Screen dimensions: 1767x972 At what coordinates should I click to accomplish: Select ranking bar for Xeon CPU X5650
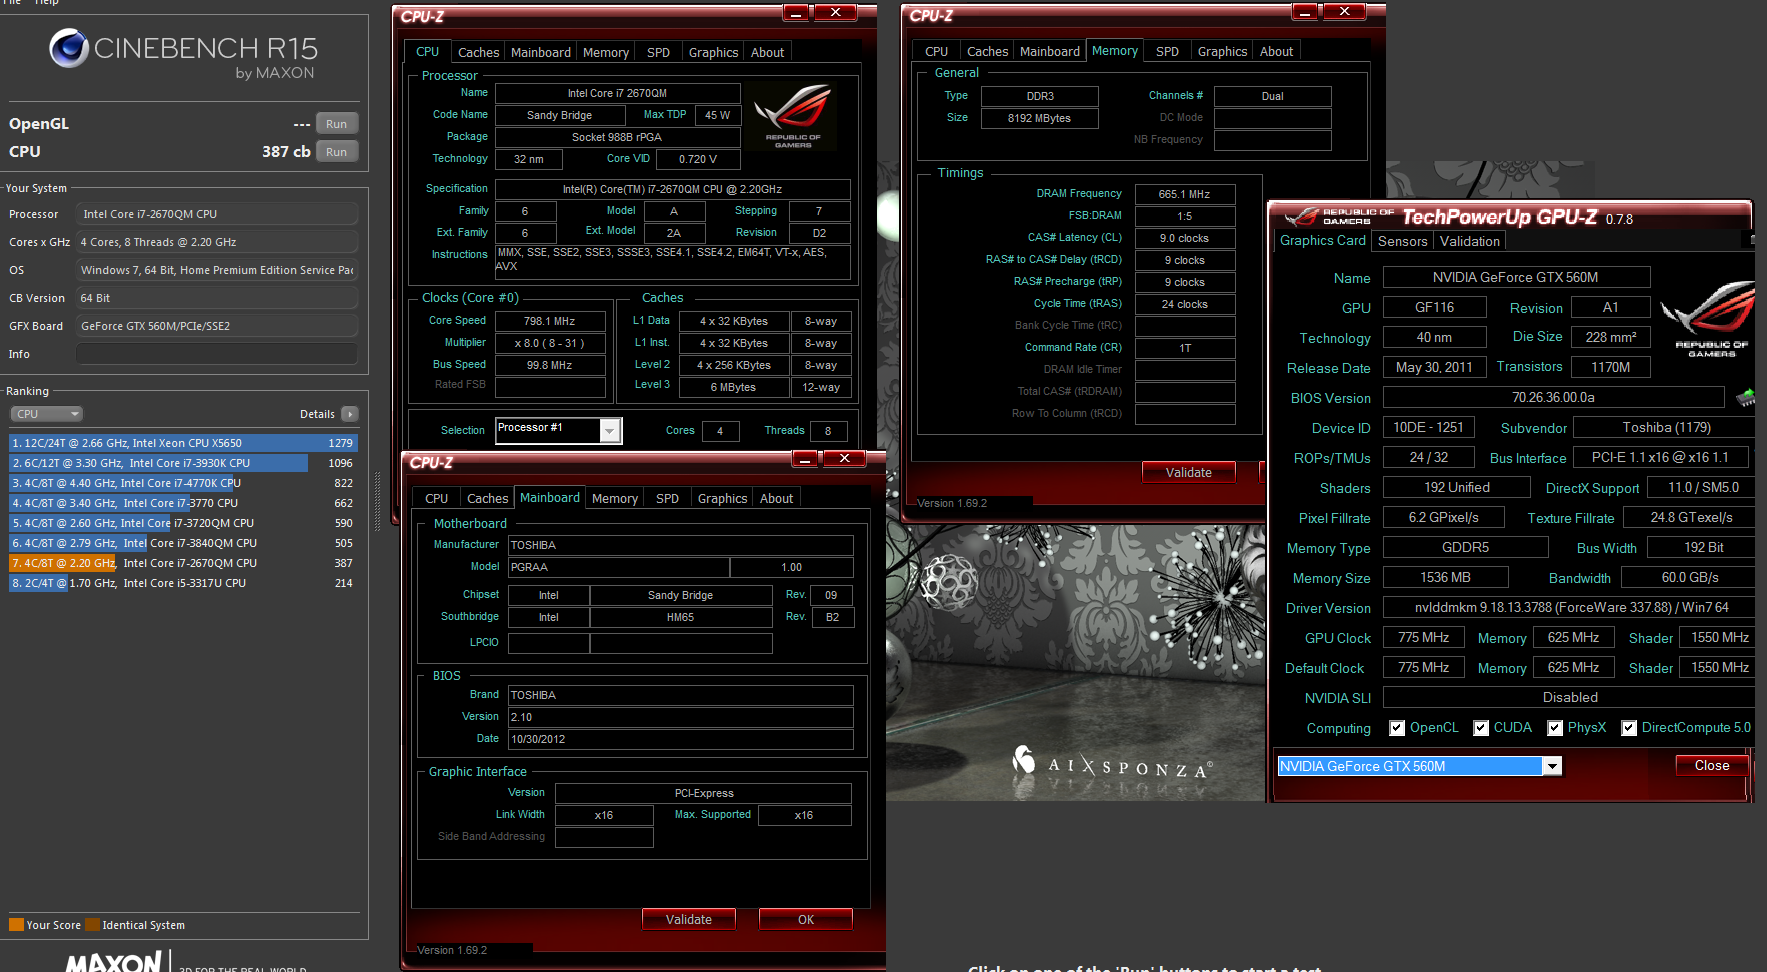pyautogui.click(x=183, y=443)
